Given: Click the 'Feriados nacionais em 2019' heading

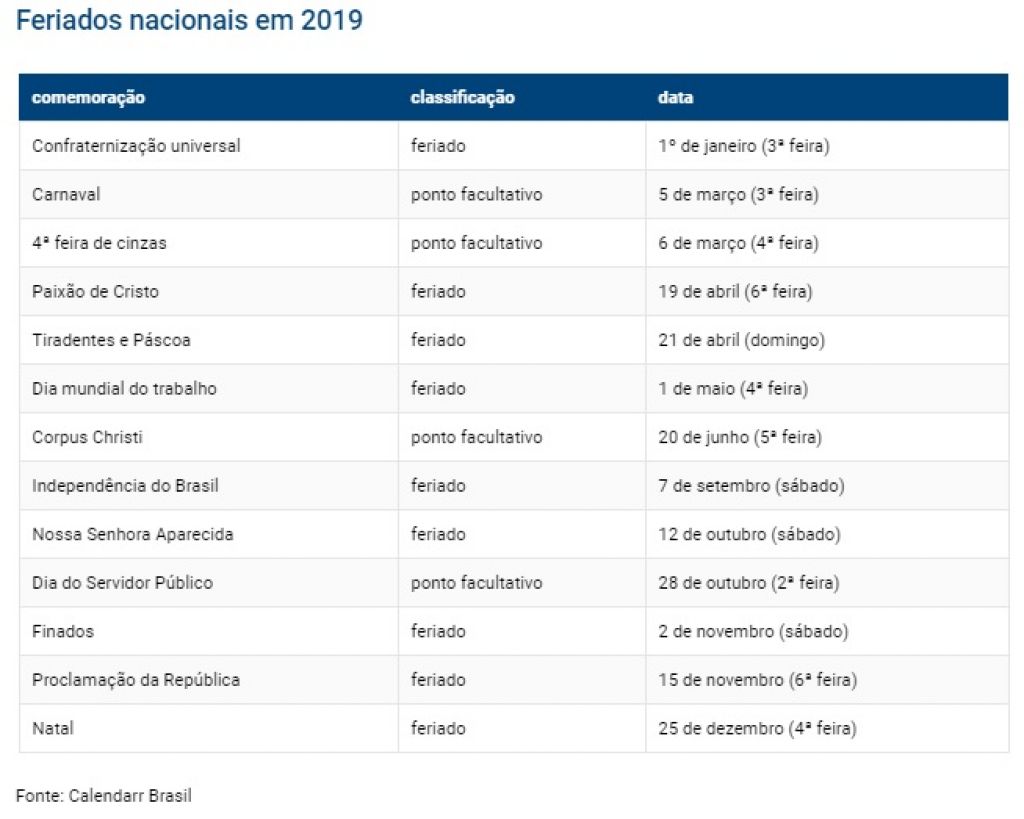Looking at the screenshot, I should 189,20.
